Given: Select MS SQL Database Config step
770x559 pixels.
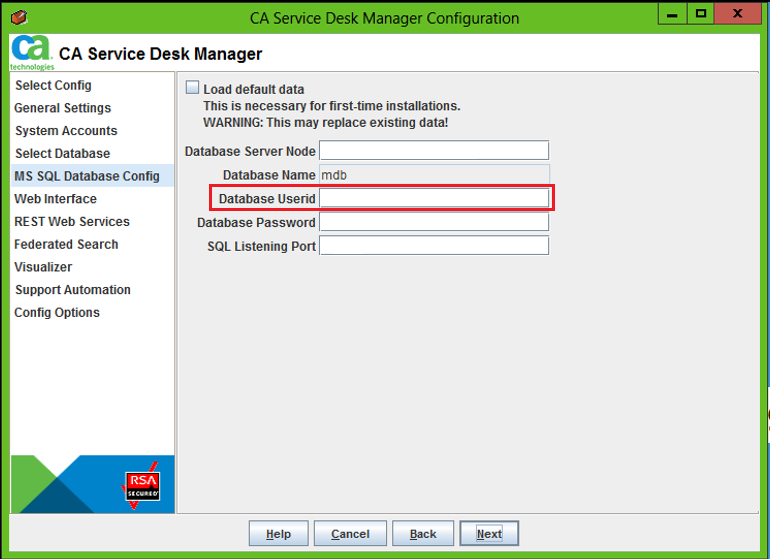Looking at the screenshot, I should (92, 176).
